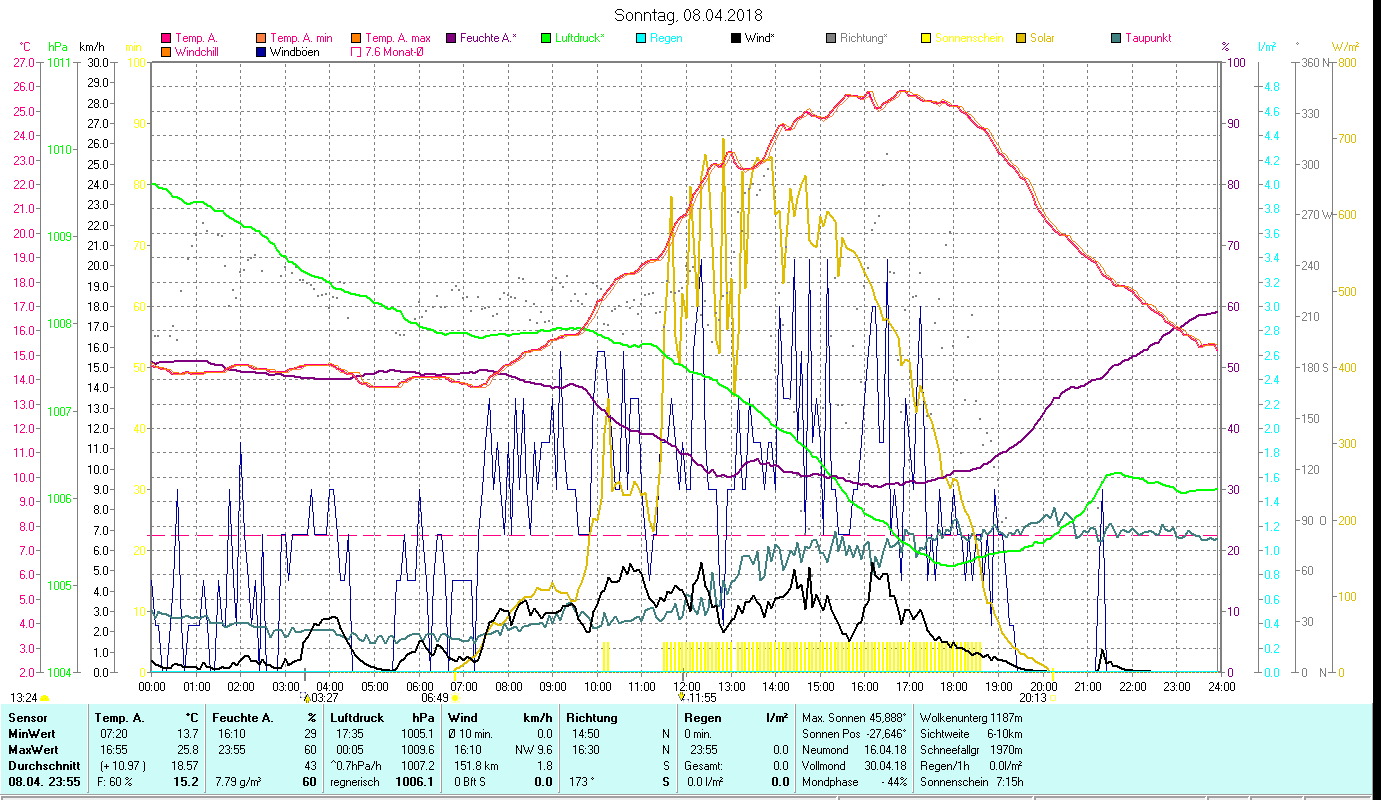Click the Solar legend entry
The height and width of the screenshot is (800, 1381).
click(x=1035, y=38)
